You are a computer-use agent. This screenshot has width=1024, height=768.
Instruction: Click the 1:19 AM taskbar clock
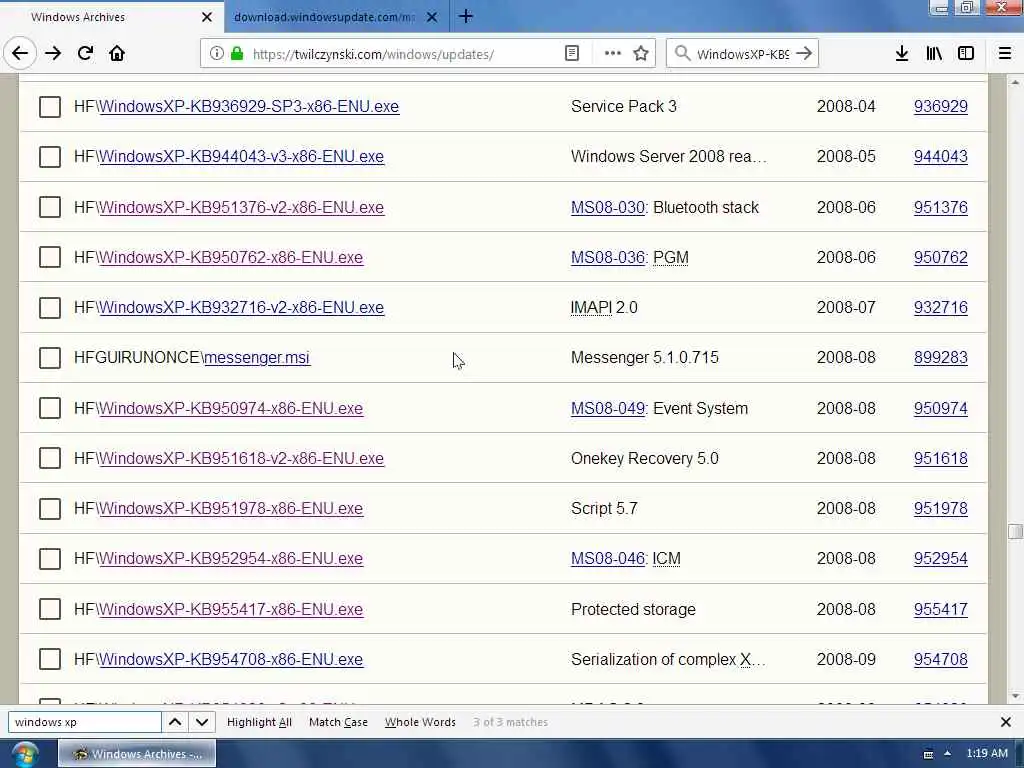pos(987,754)
